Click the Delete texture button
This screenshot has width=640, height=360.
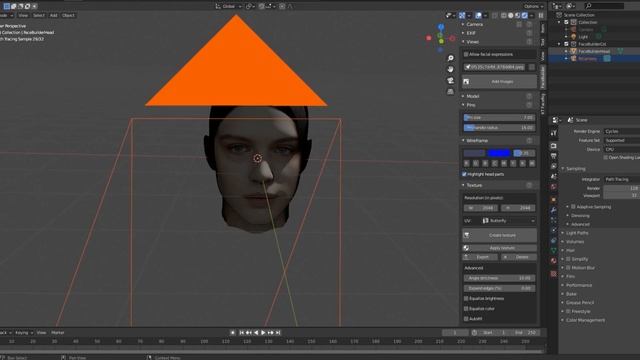518,257
